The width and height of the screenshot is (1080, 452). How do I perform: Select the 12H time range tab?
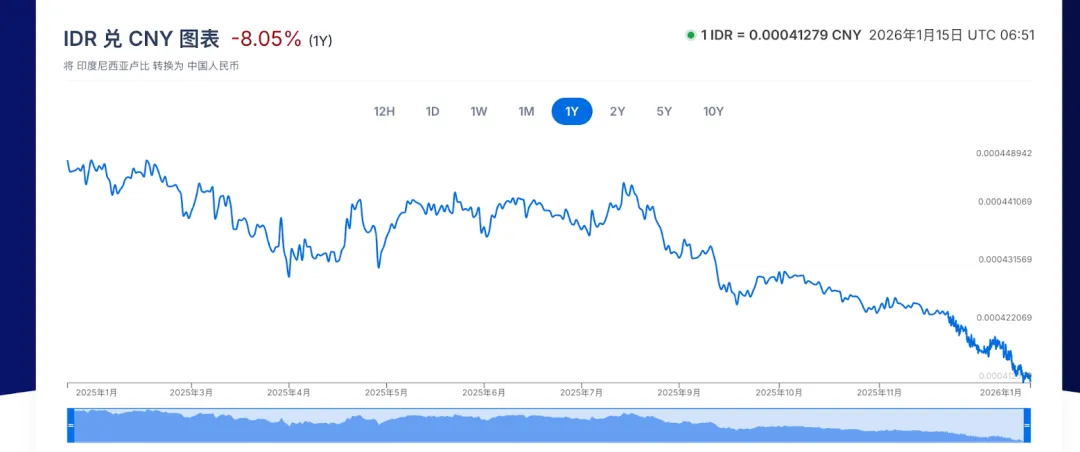(384, 111)
